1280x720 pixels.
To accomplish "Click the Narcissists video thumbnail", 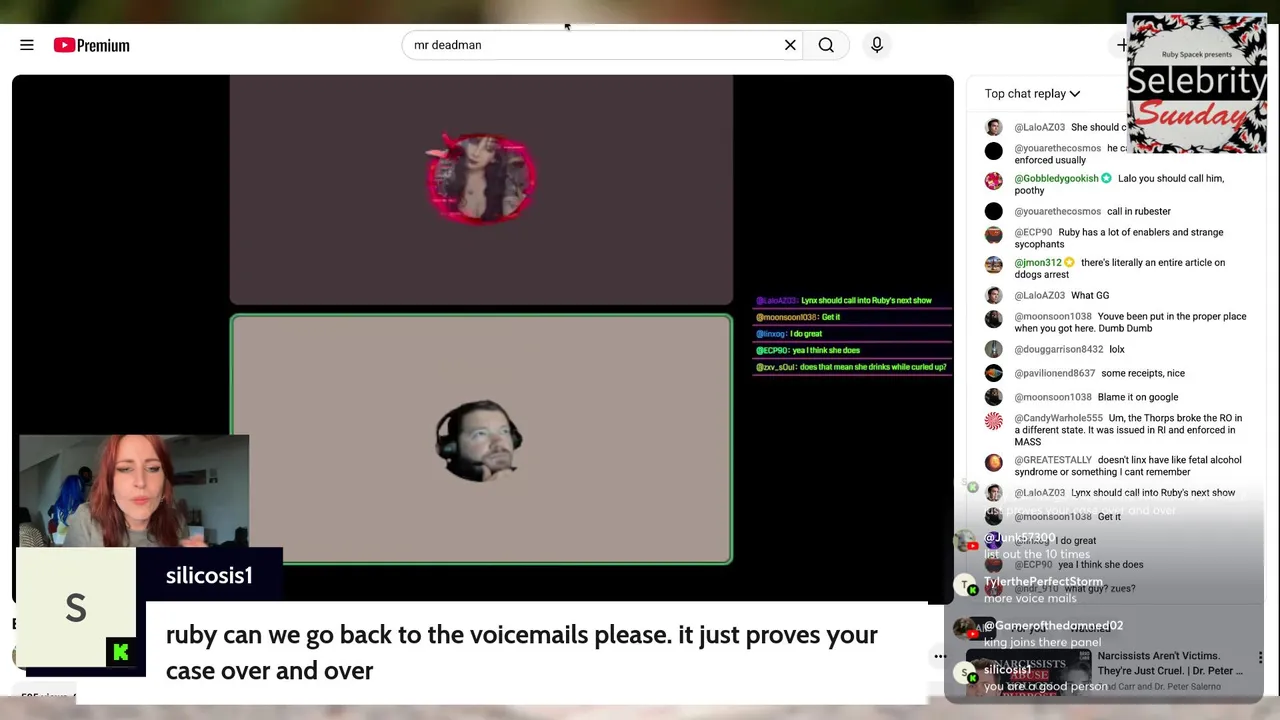I will pyautogui.click(x=1028, y=671).
